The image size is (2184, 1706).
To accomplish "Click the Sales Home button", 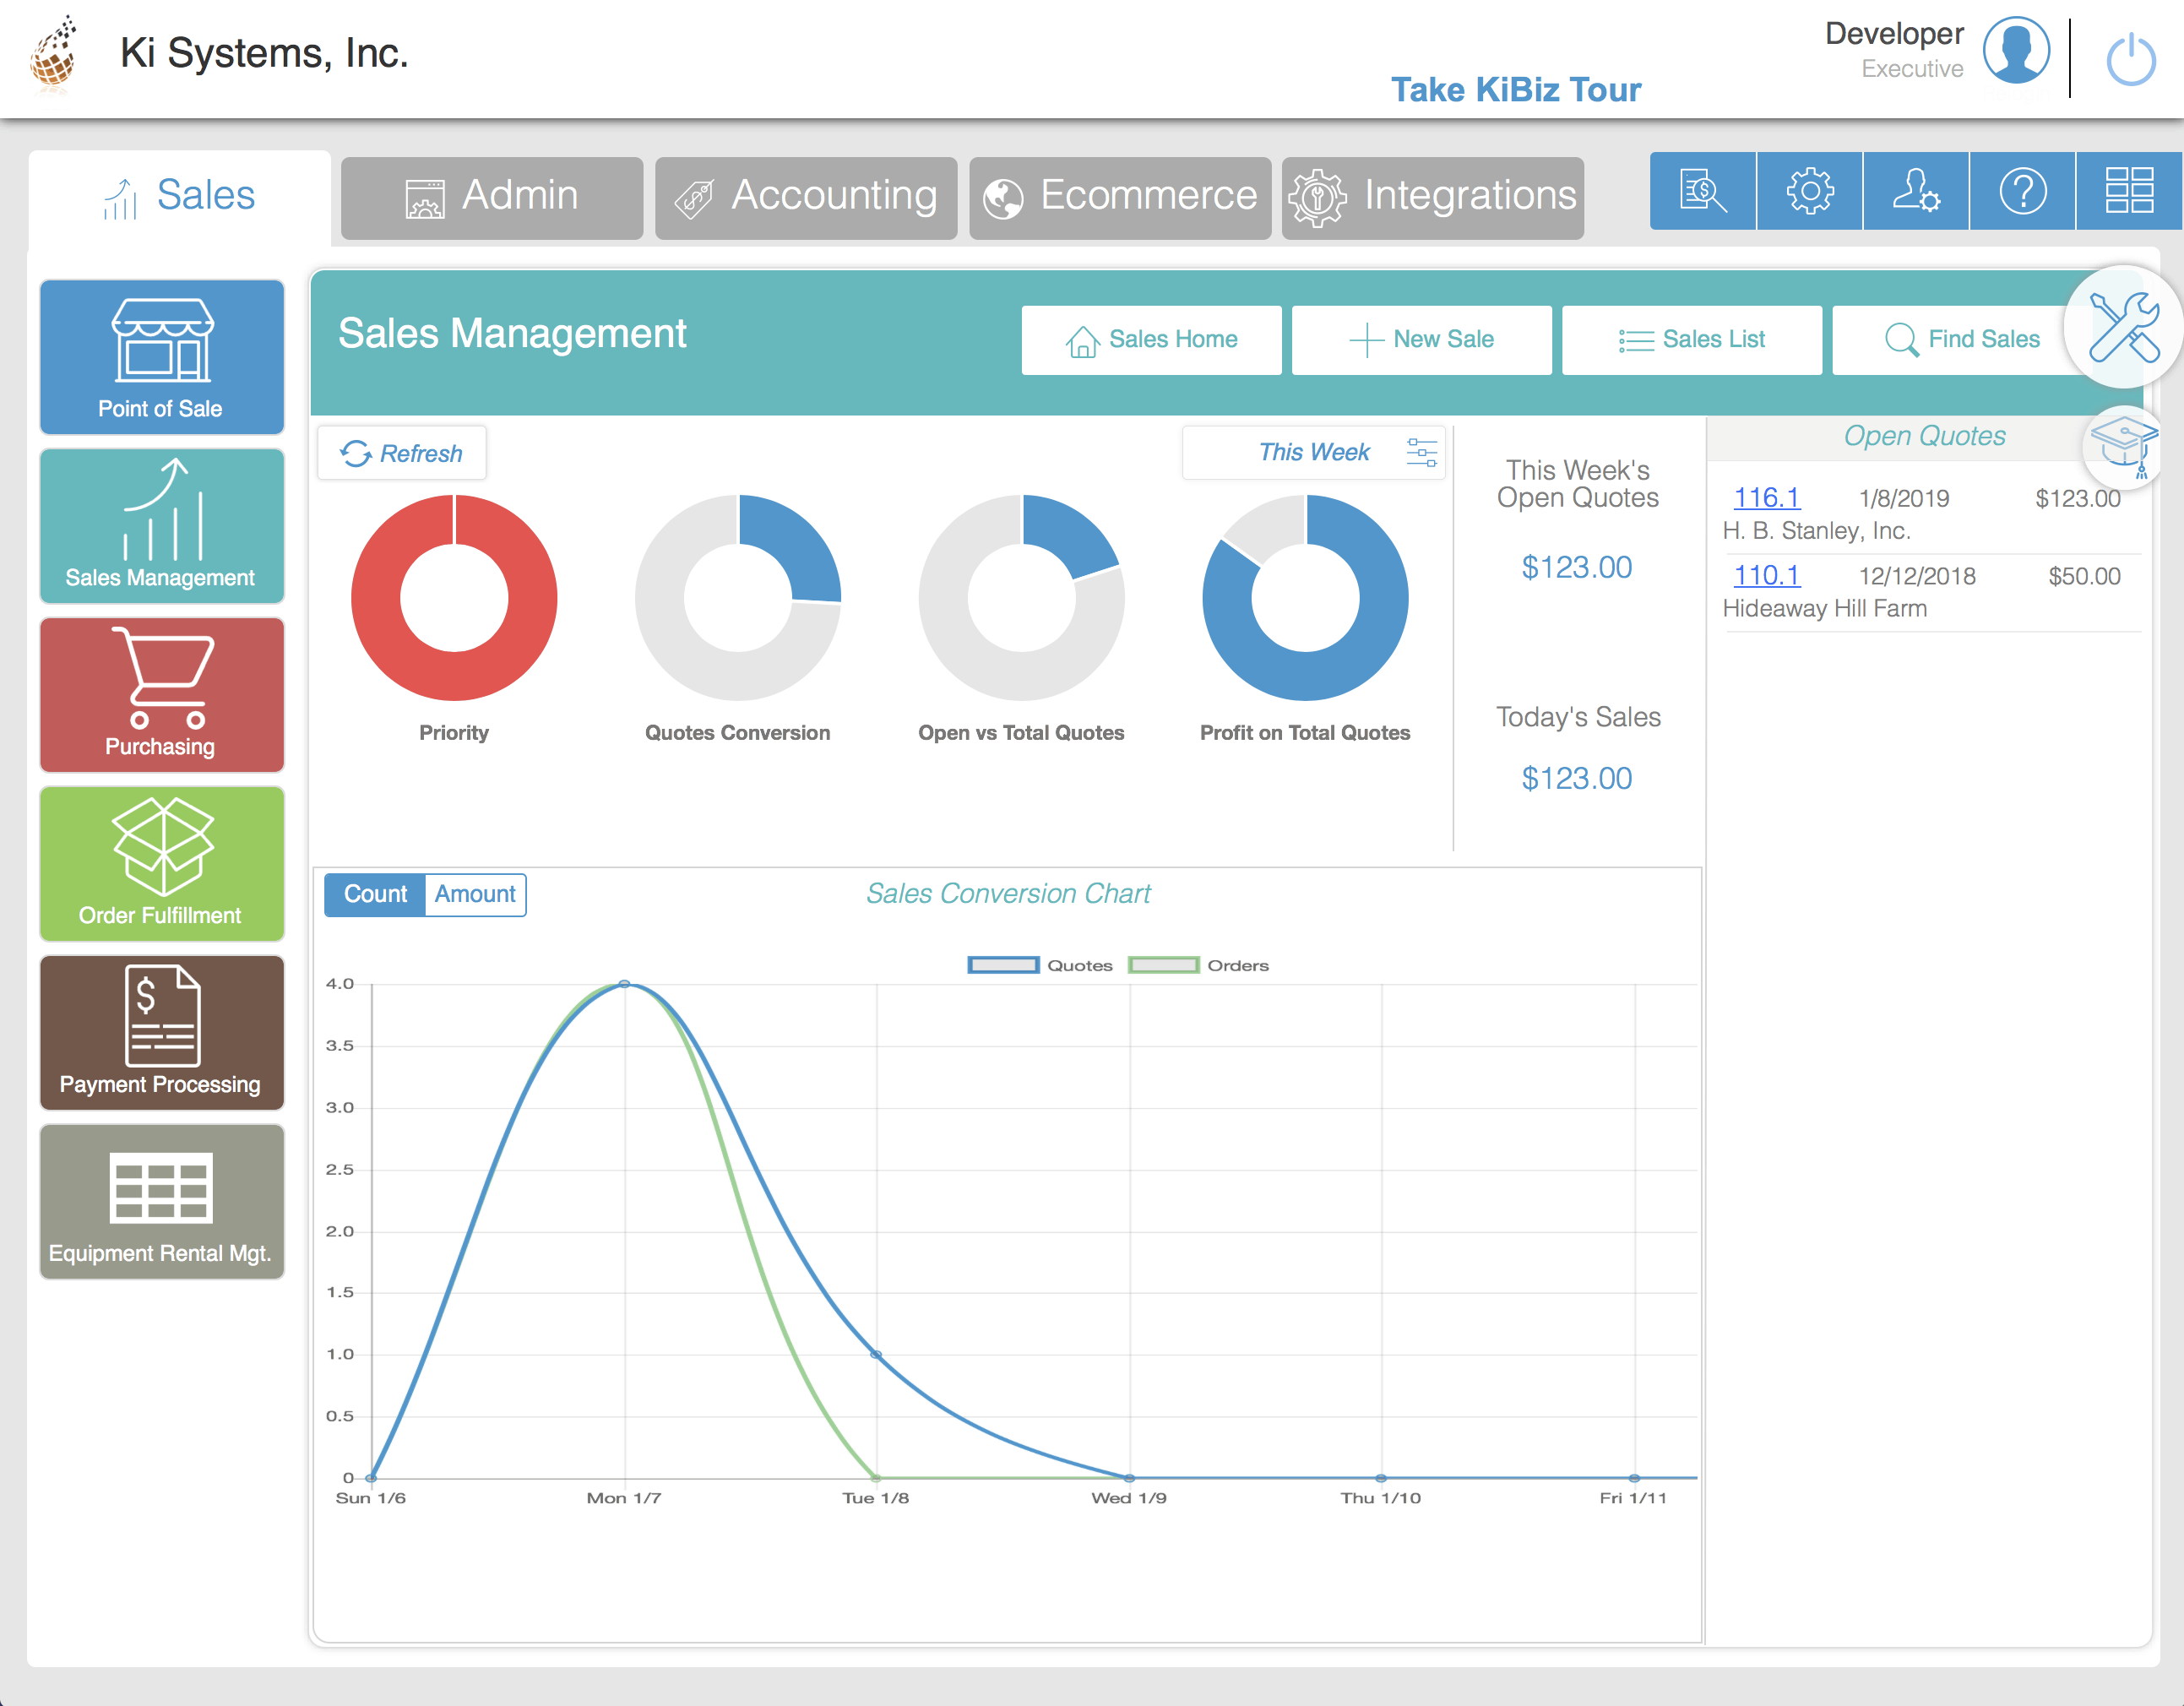I will click(x=1152, y=340).
